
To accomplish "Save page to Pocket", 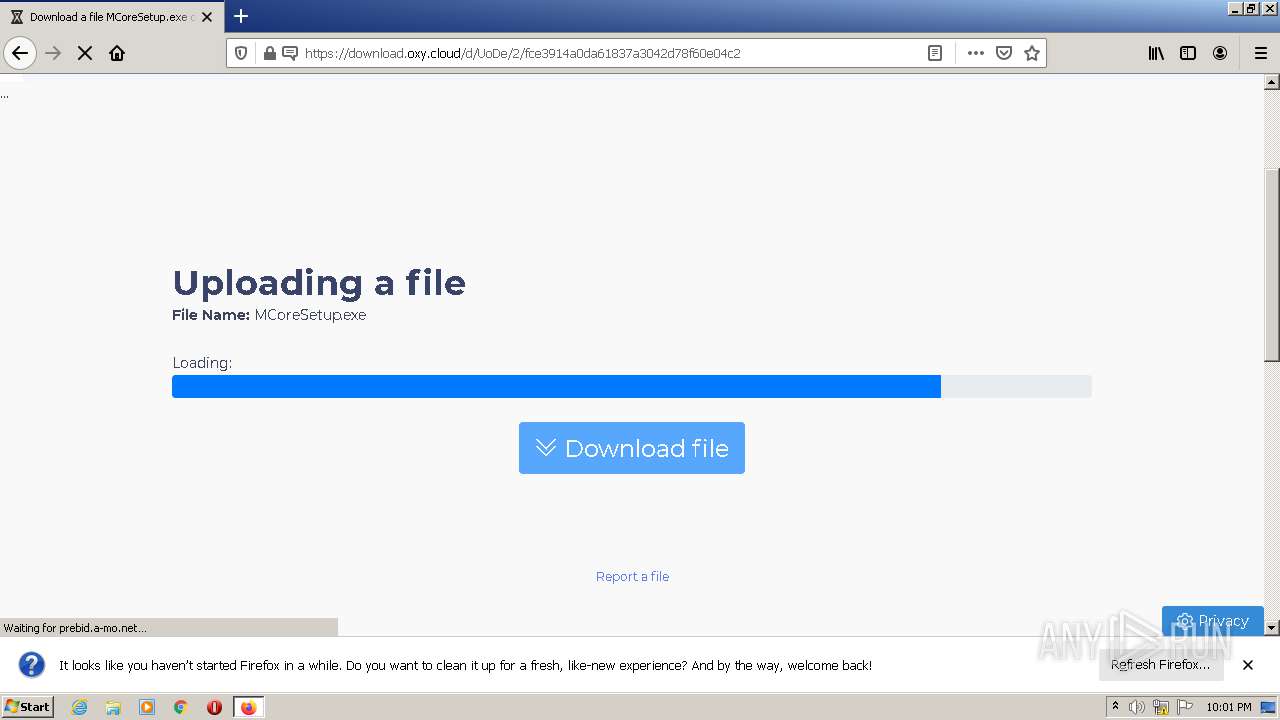I will pyautogui.click(x=1004, y=53).
